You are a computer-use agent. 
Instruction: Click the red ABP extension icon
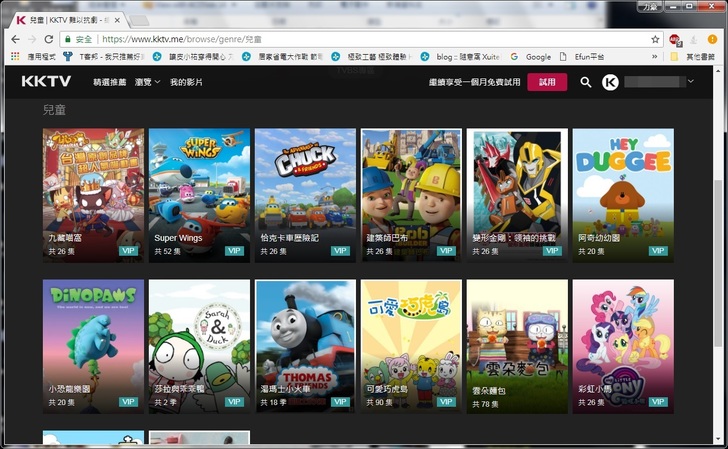click(675, 40)
